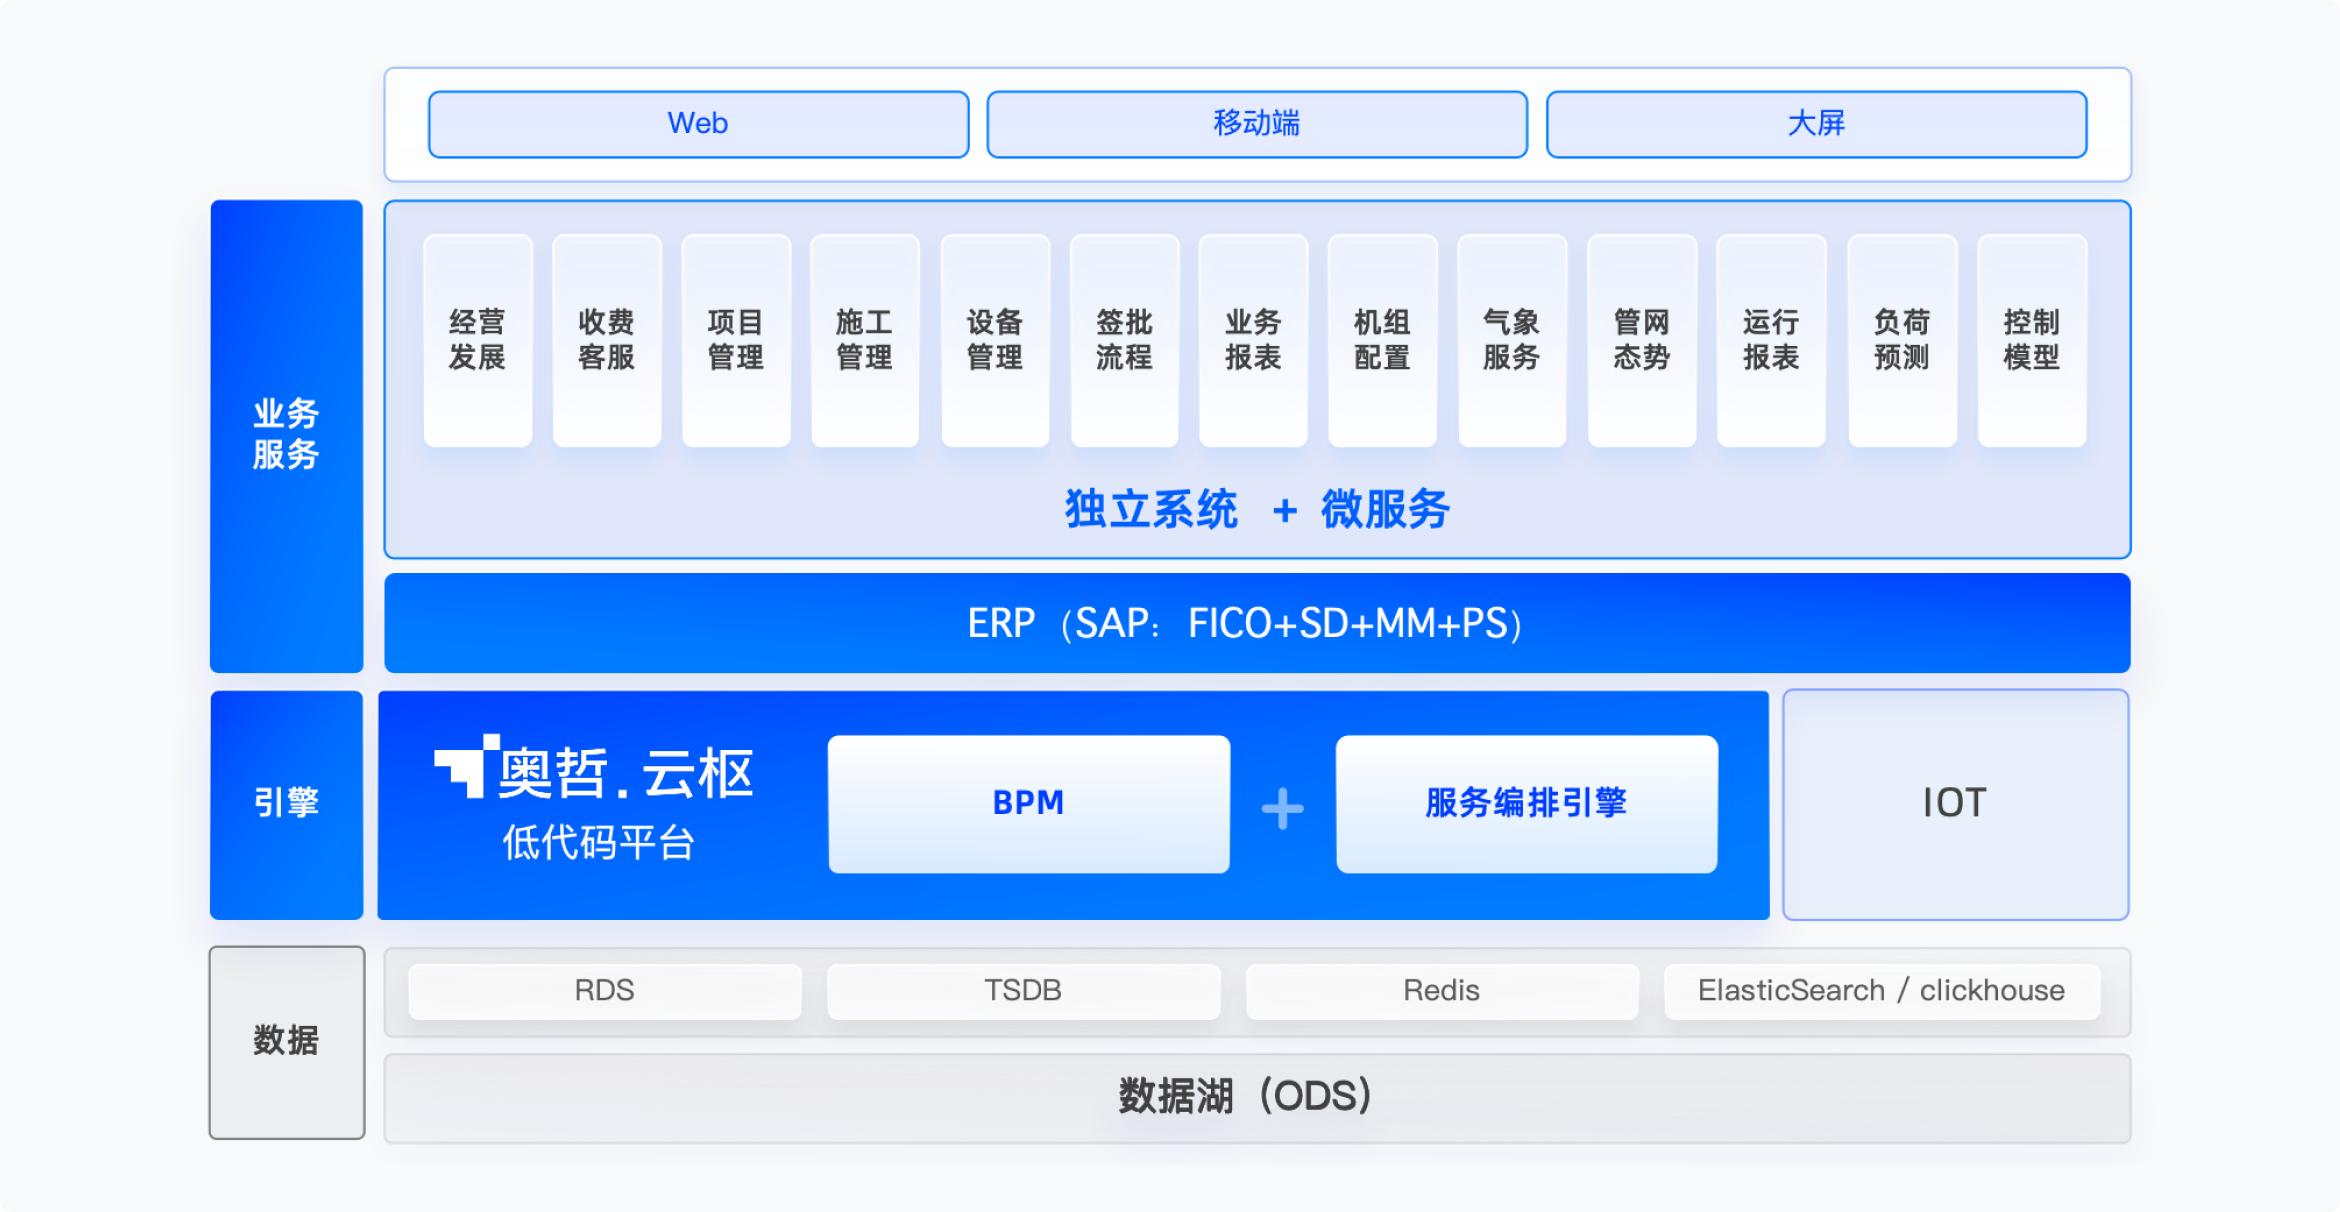Click the 低代码平台 text
2340x1212 pixels.
coord(598,842)
